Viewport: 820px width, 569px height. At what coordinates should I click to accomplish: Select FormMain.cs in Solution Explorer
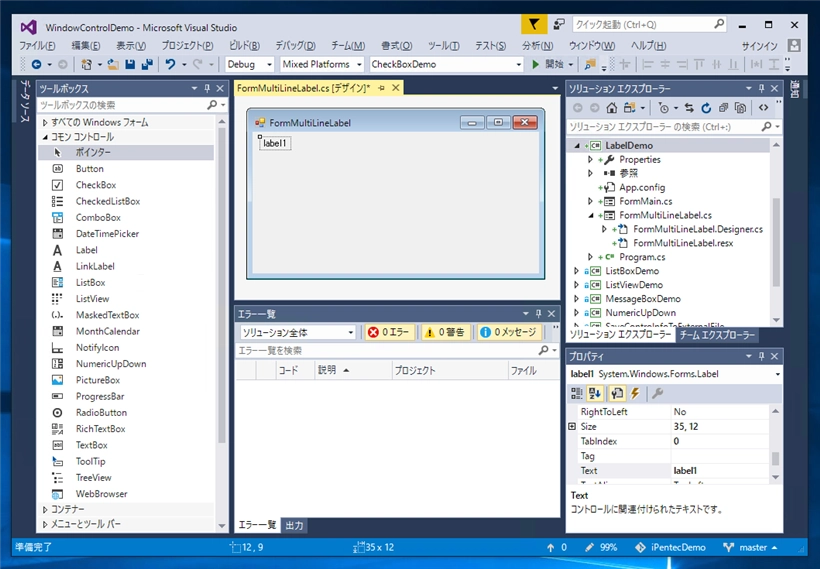(x=646, y=201)
